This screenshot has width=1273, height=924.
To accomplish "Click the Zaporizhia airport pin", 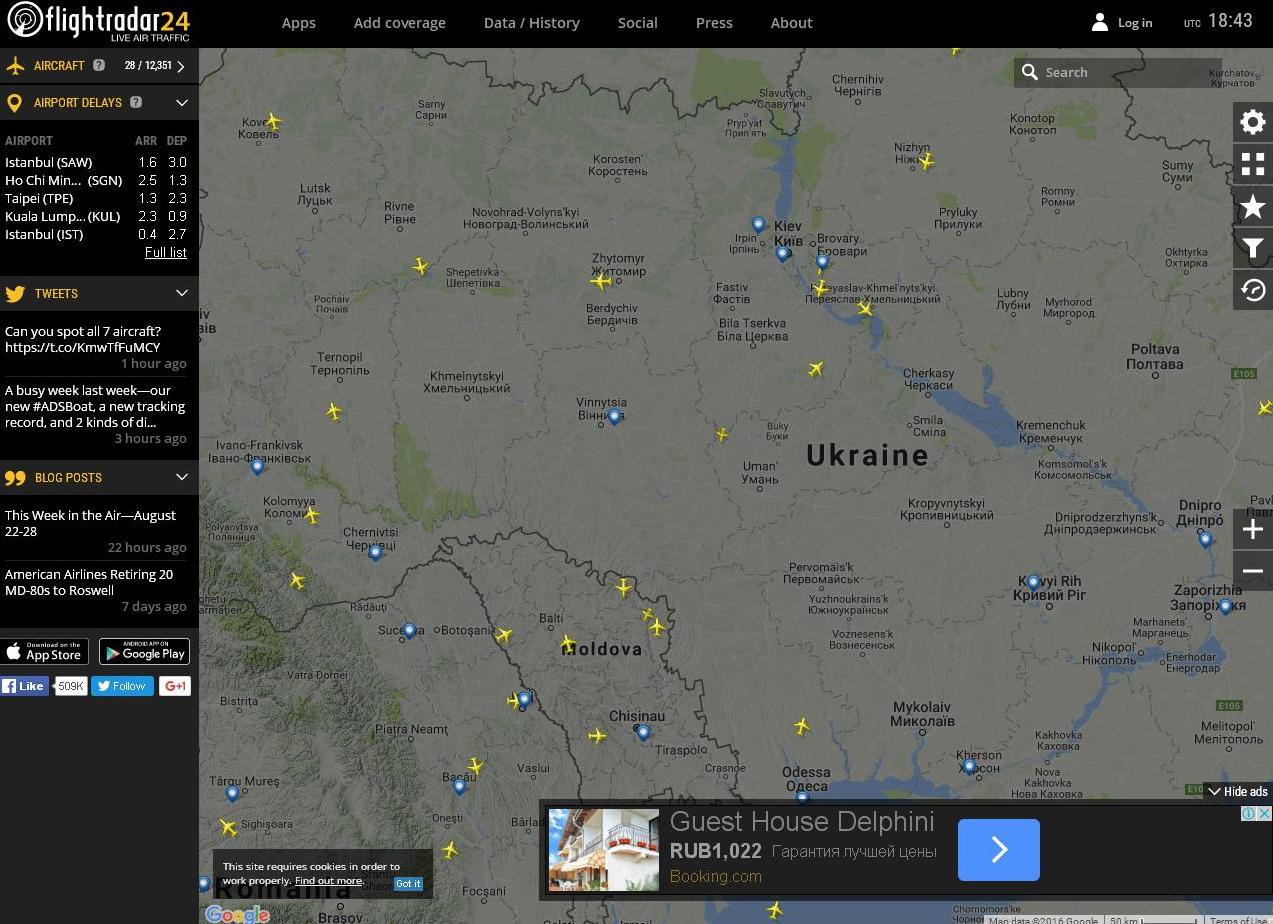I will tap(1225, 606).
